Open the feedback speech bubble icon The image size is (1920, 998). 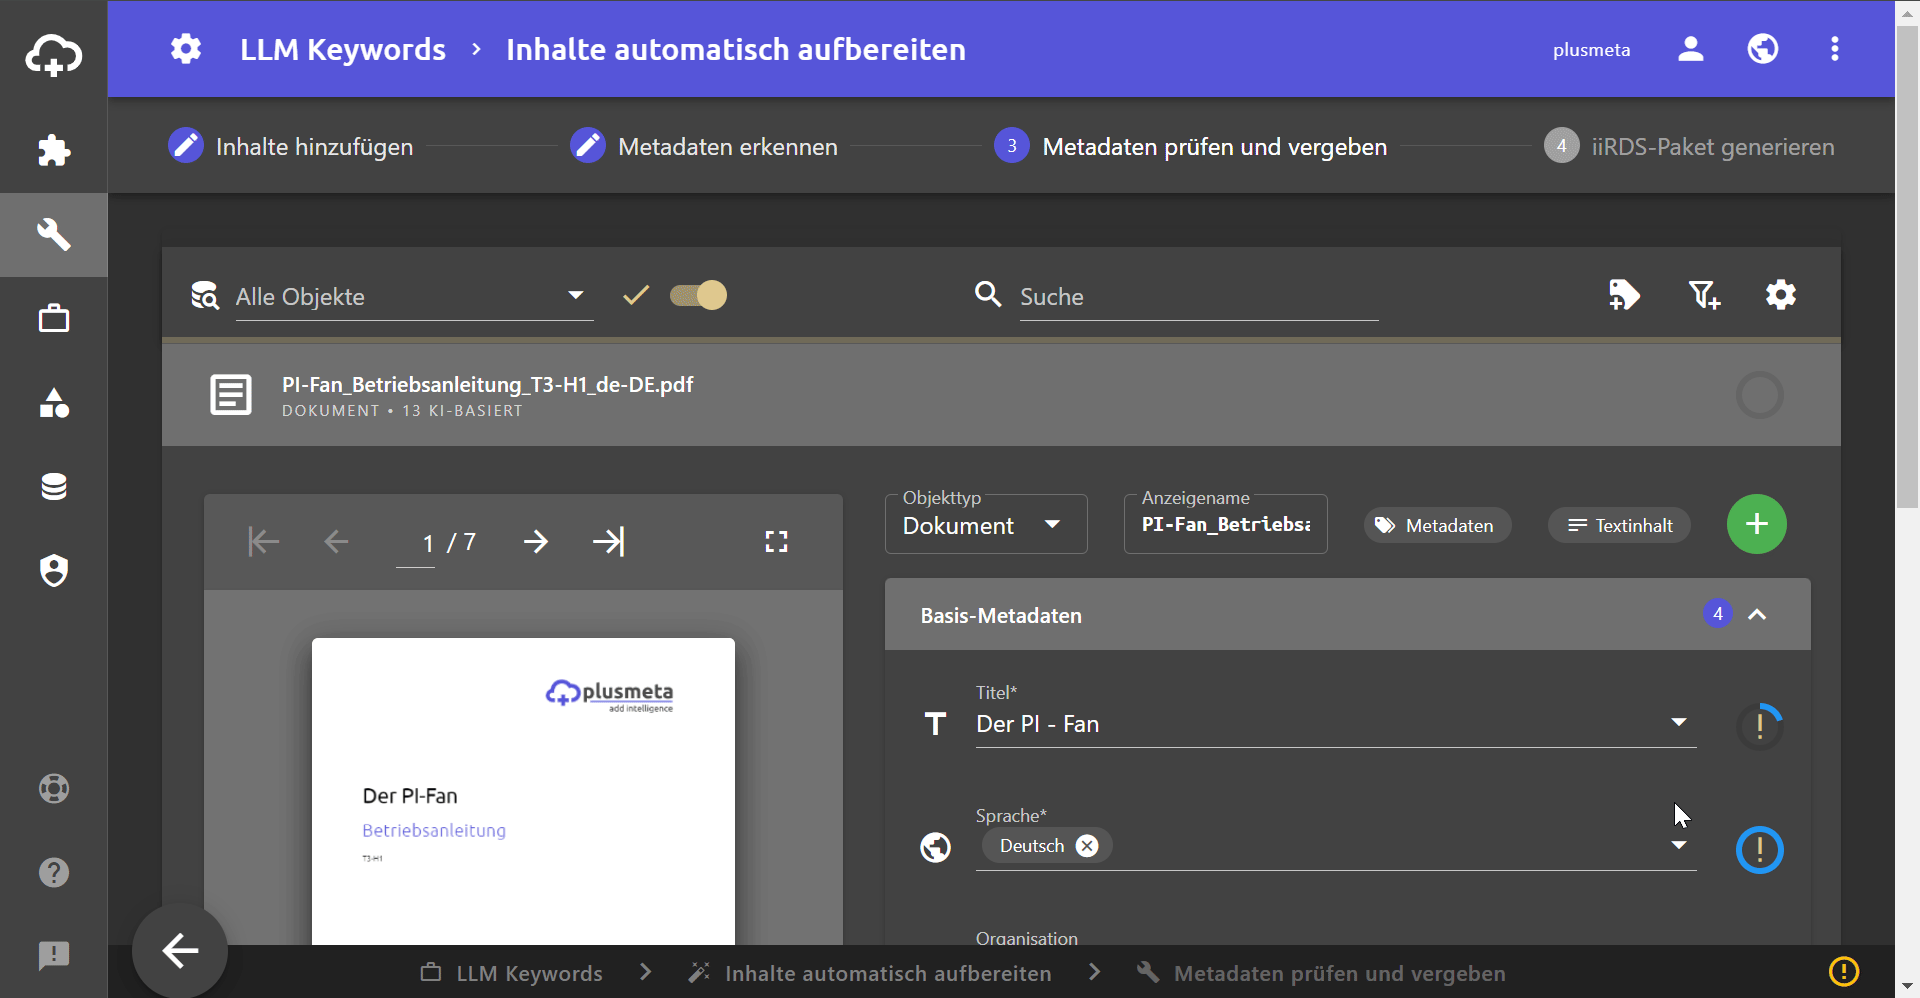coord(54,956)
